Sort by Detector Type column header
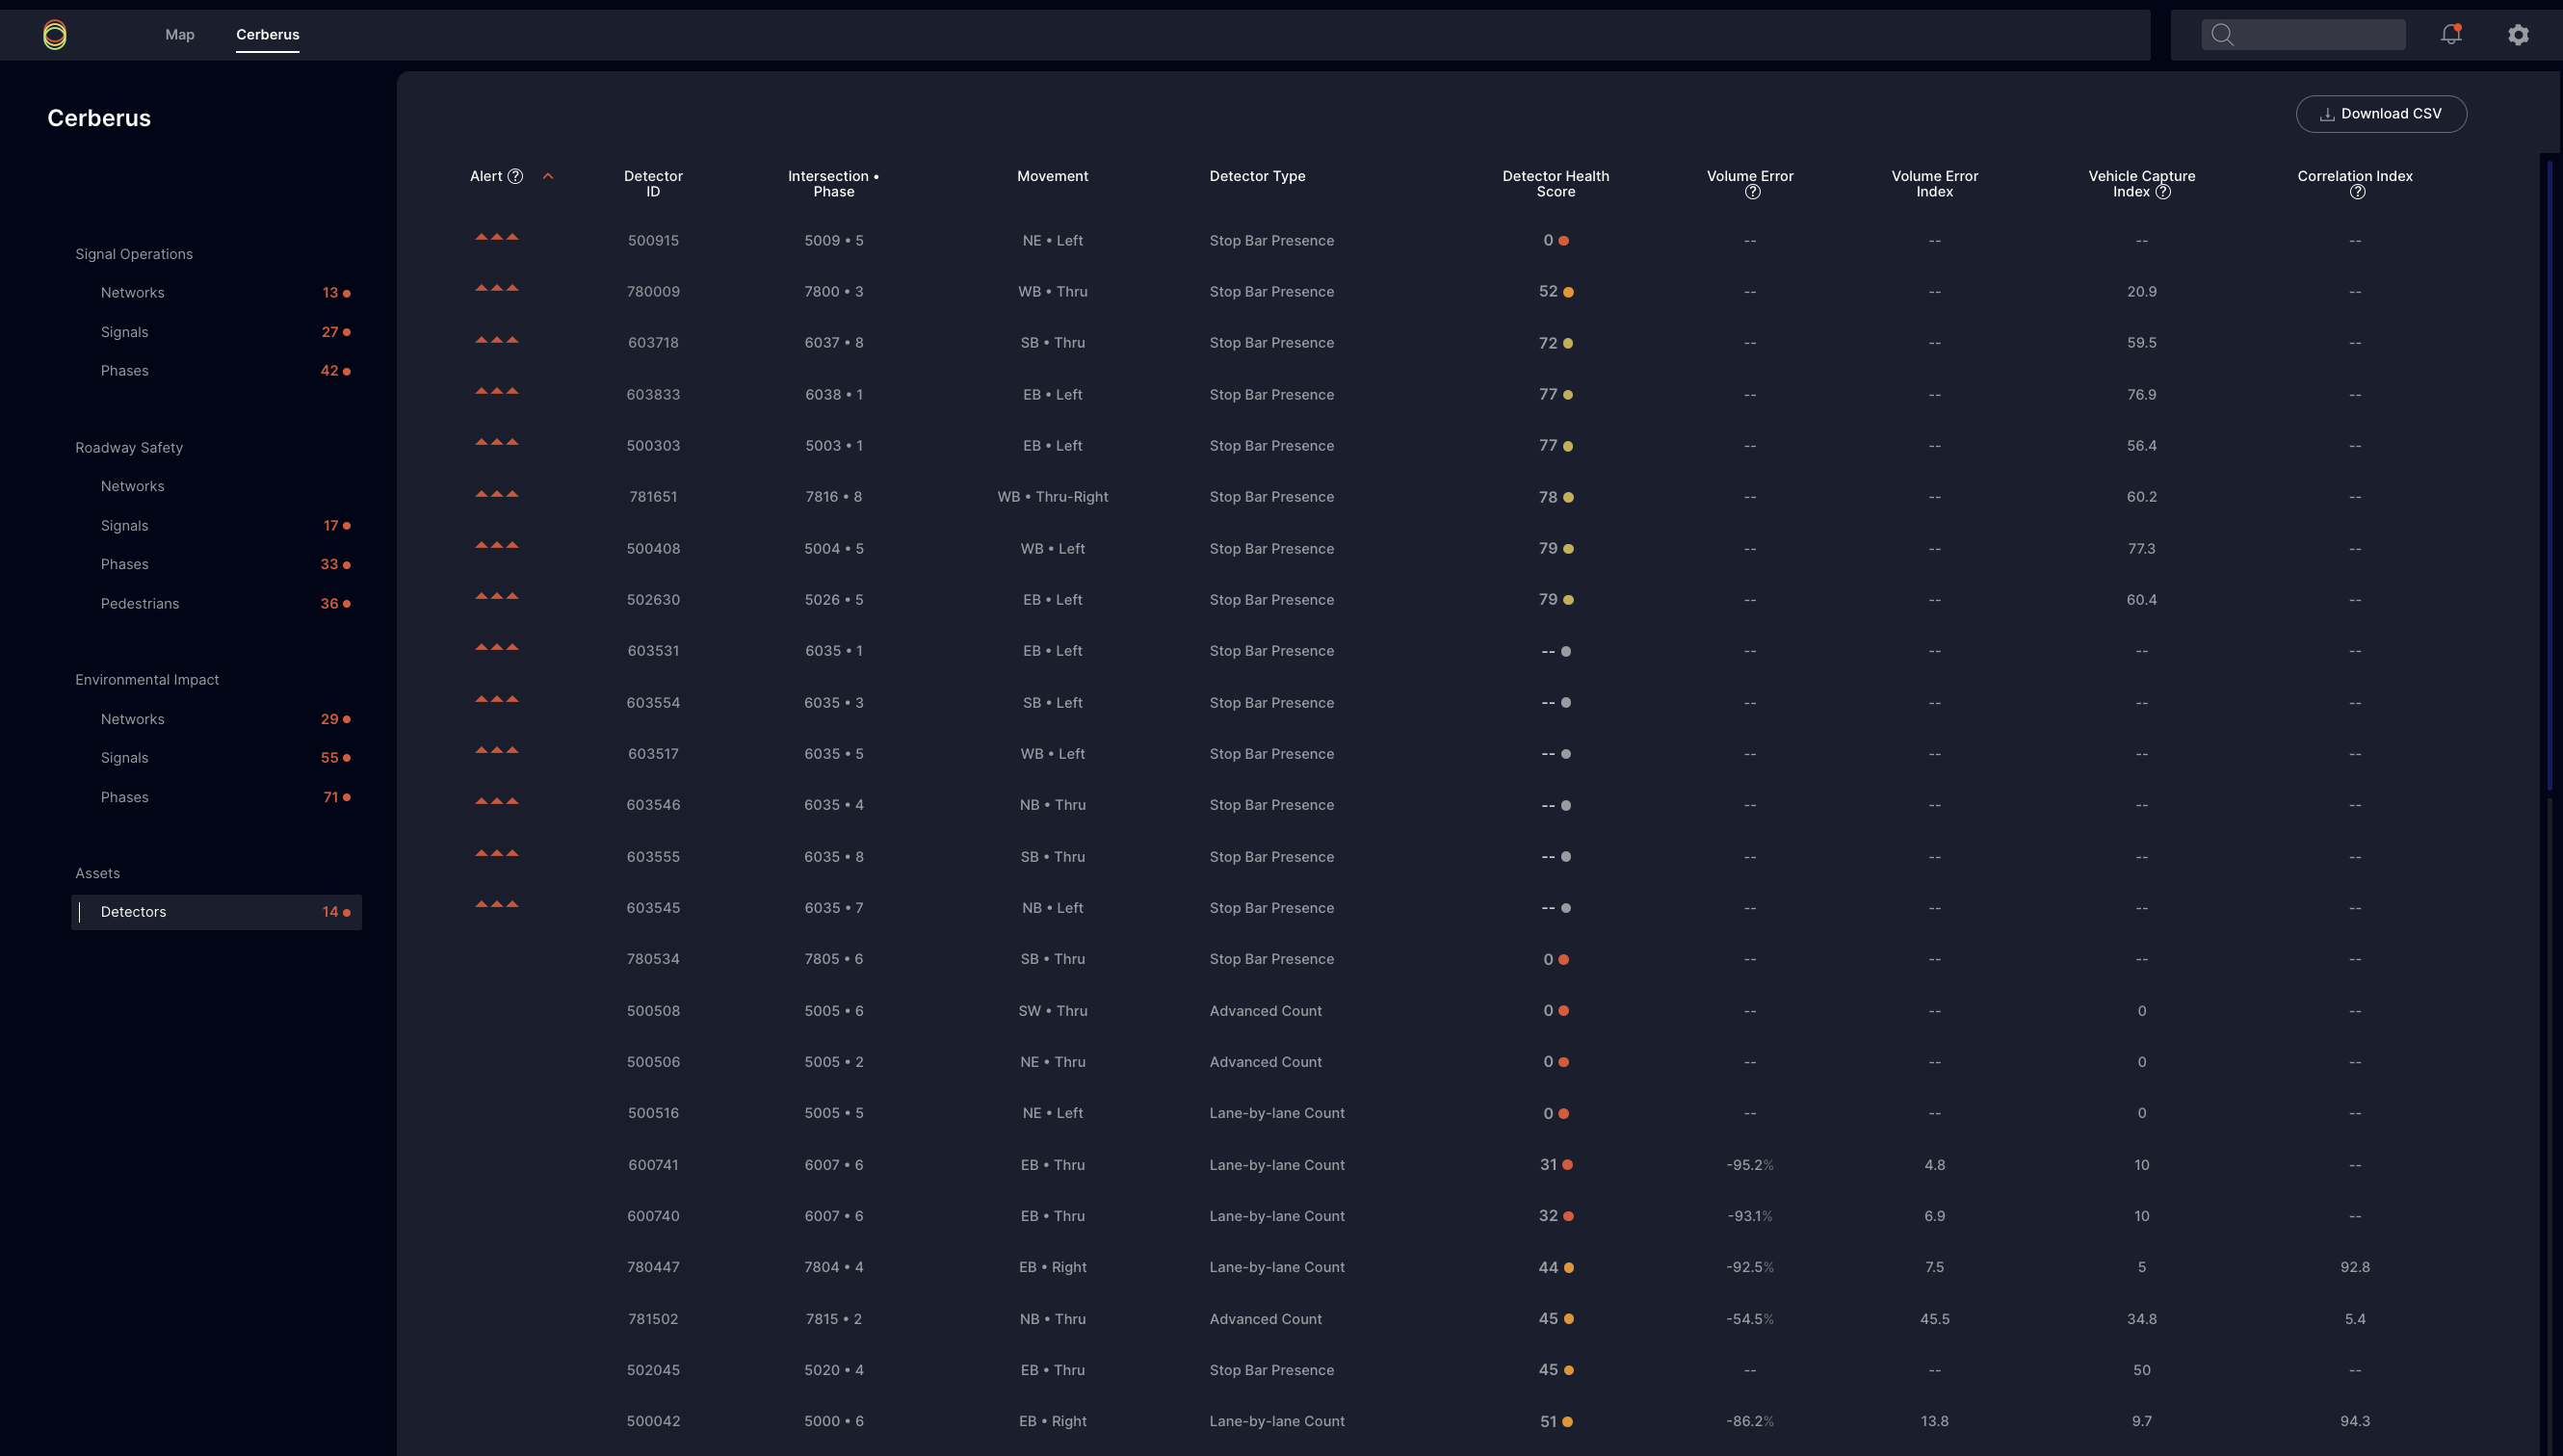The height and width of the screenshot is (1456, 2563). (x=1257, y=176)
